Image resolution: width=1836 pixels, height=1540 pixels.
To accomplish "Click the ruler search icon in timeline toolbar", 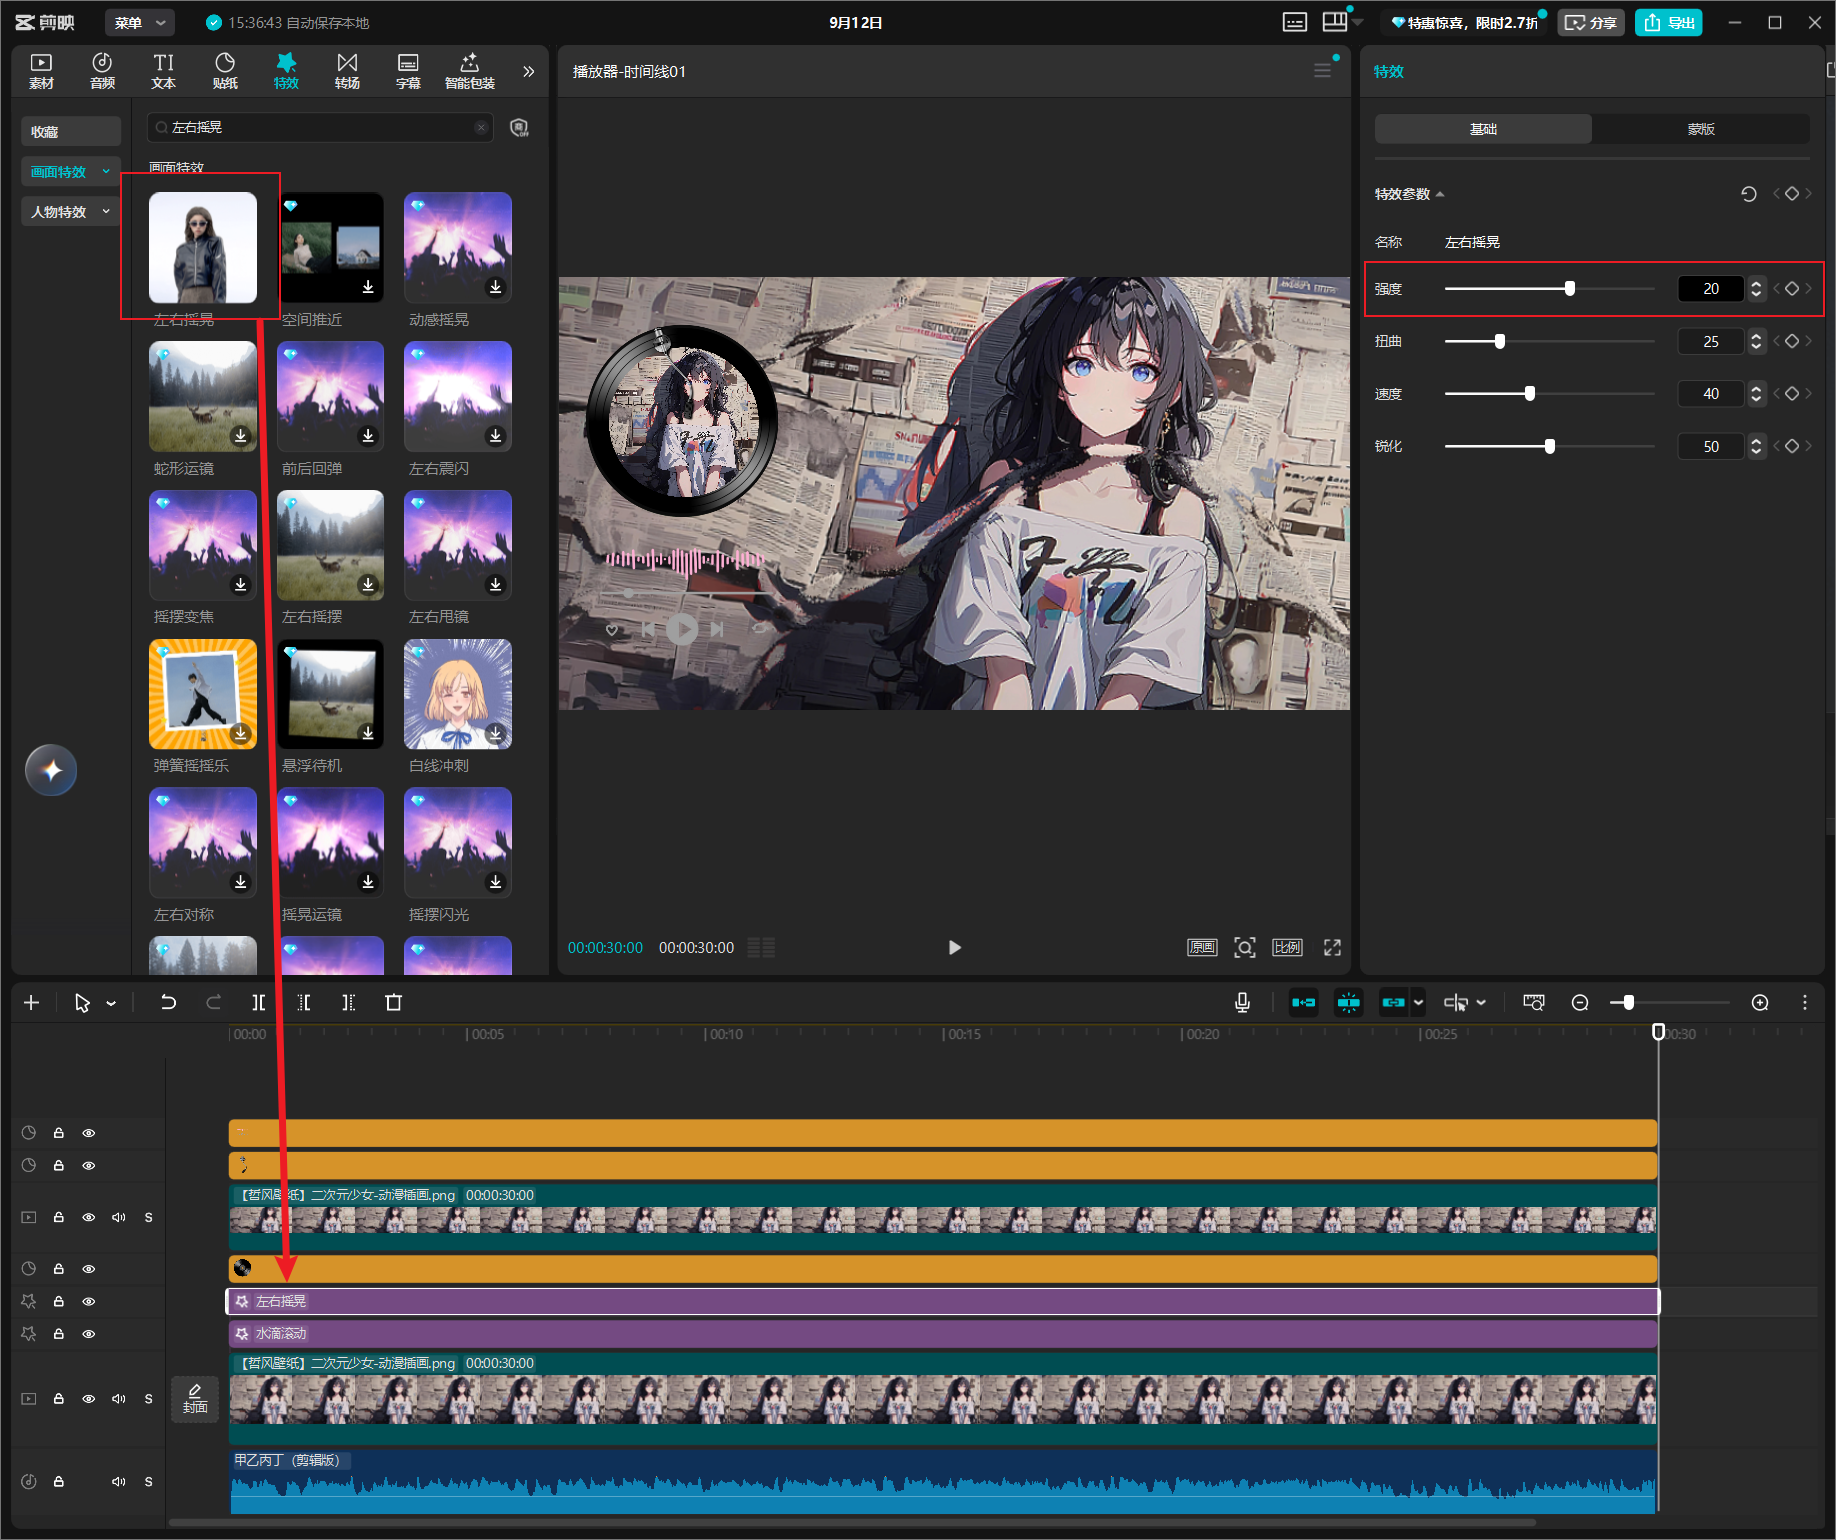I will pos(1534,1002).
